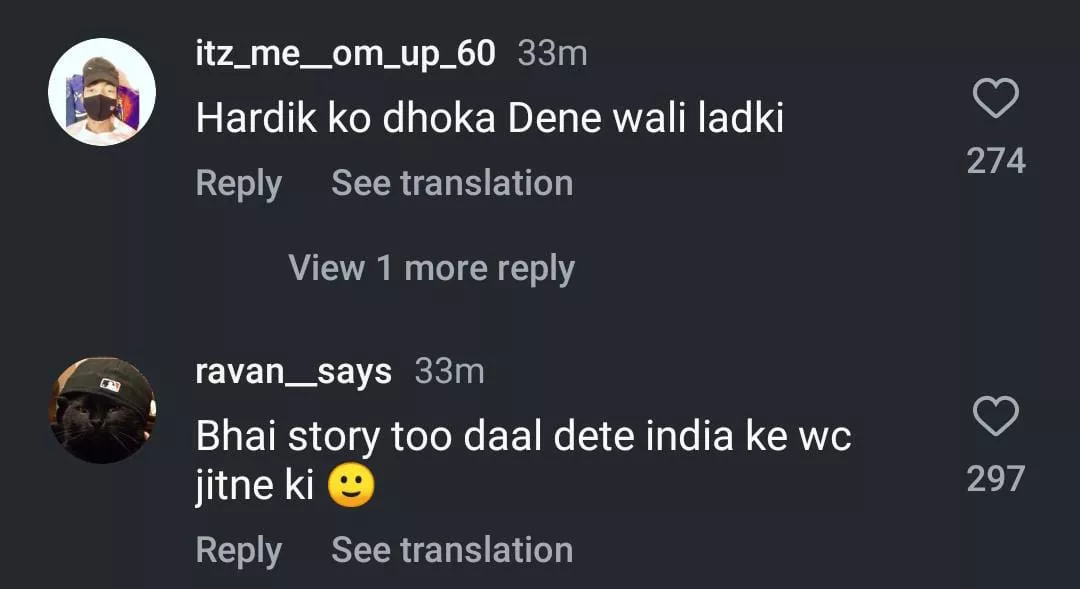See translation of the 'Bhai story' comment
The height and width of the screenshot is (589, 1080).
(x=452, y=549)
